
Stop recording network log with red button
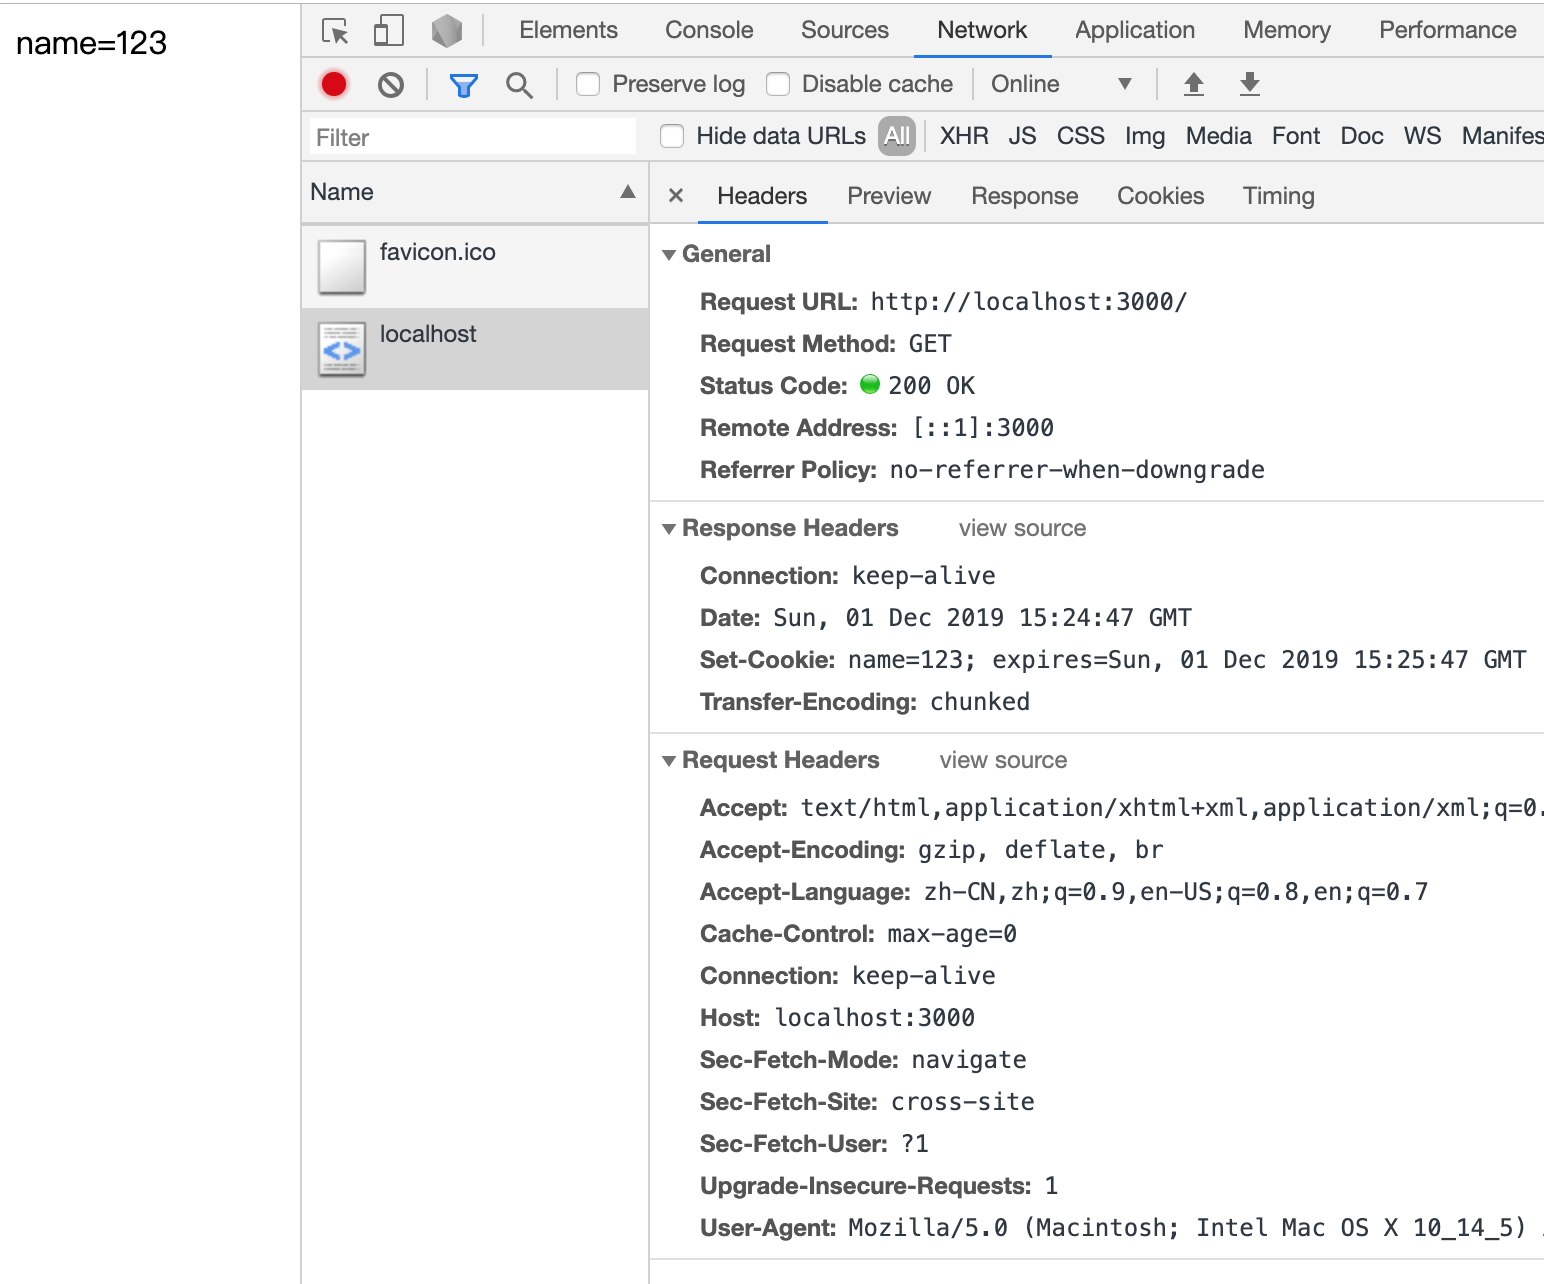334,85
